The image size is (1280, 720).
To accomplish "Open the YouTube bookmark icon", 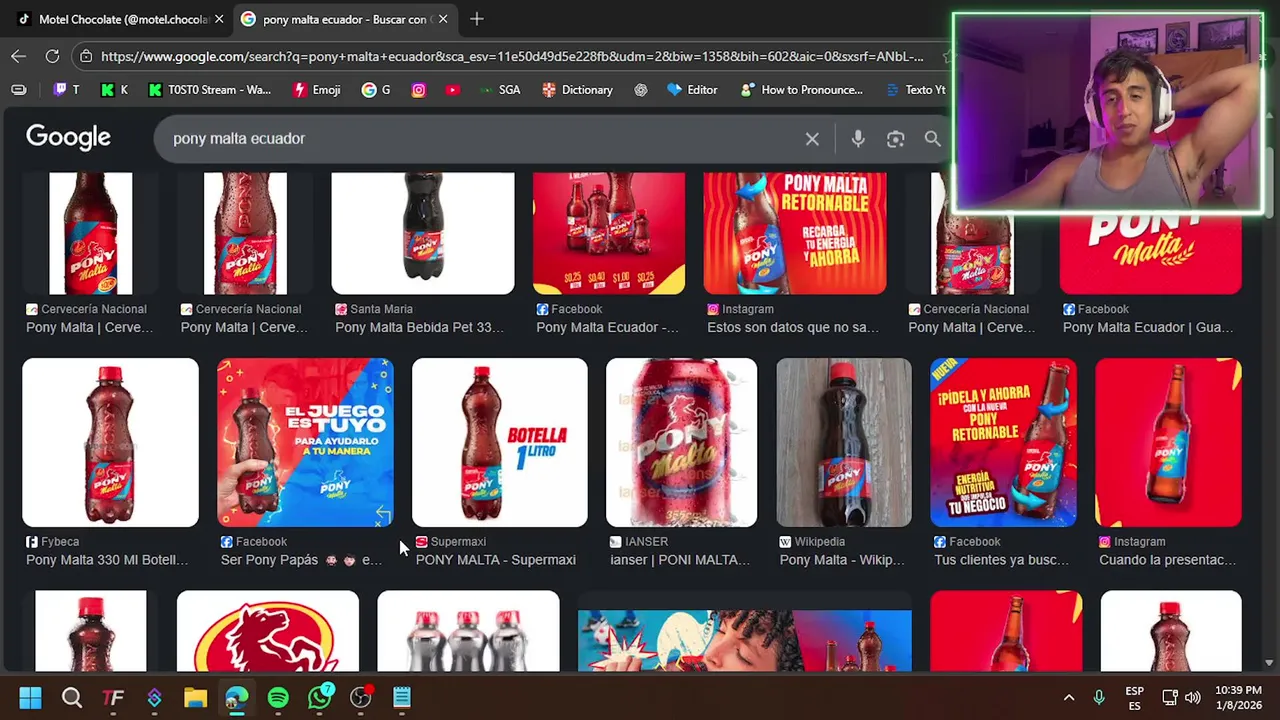I will [453, 90].
